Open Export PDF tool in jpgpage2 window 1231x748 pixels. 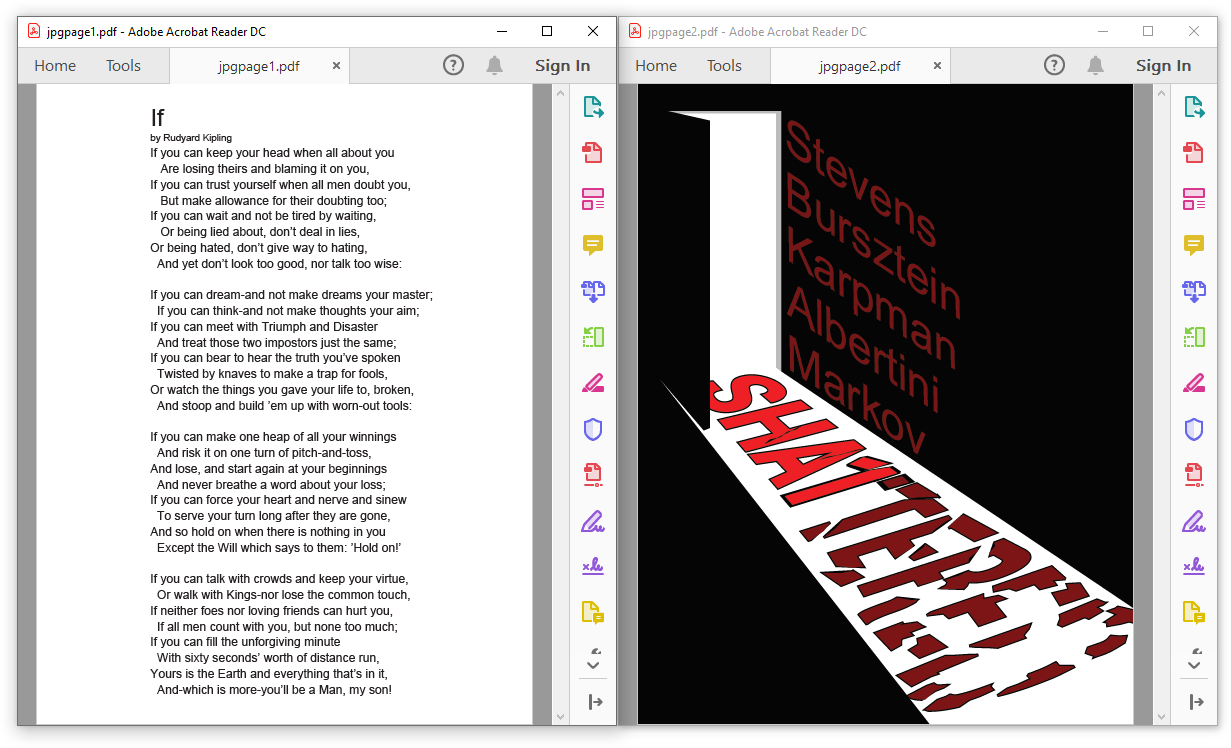pos(1193,107)
